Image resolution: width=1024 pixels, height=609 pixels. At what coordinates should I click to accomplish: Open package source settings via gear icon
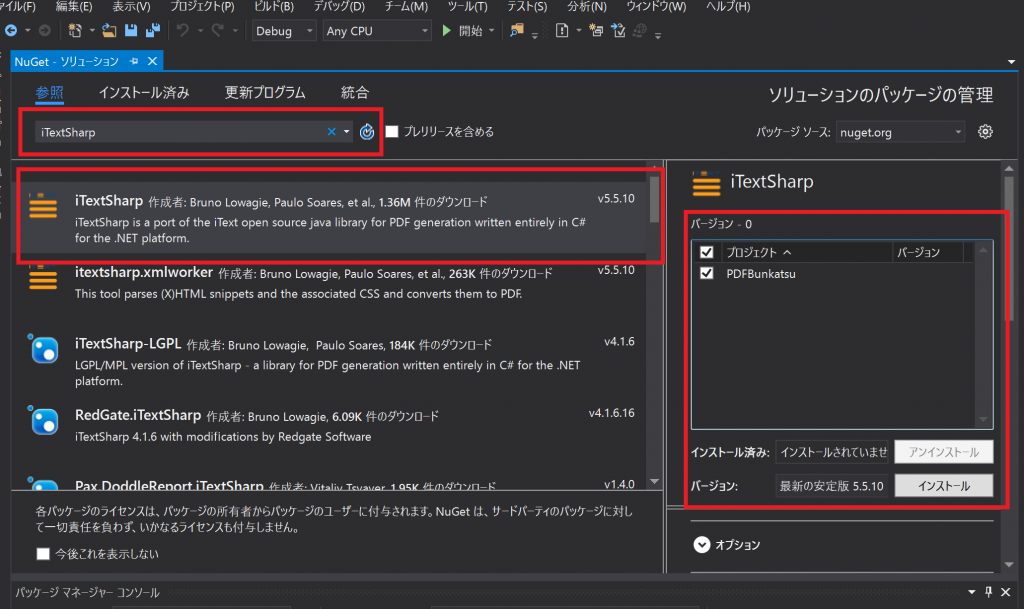(x=985, y=131)
